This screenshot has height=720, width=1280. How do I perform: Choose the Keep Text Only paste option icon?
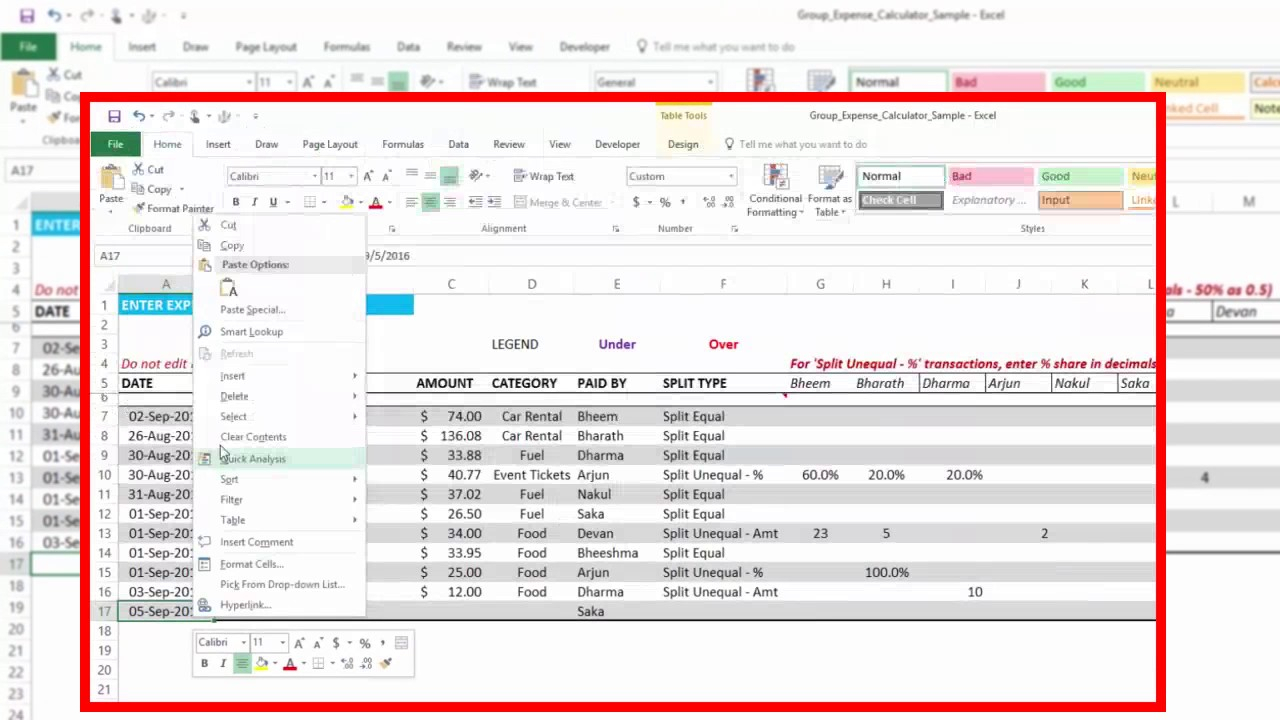click(231, 289)
